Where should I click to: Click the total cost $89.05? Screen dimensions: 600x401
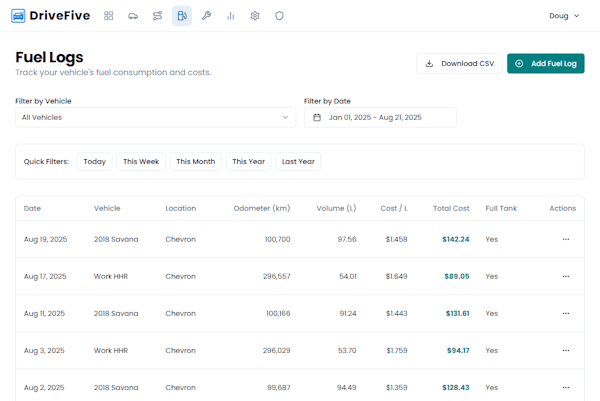[457, 276]
